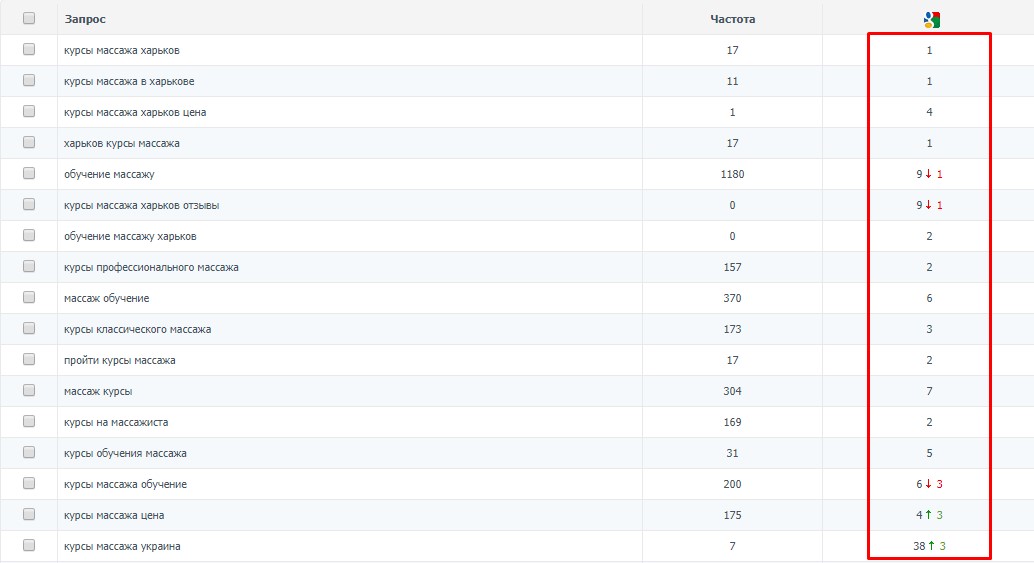Select checkbox for 'обучение массажу' row
Image resolution: width=1034 pixels, height=563 pixels.
click(x=29, y=173)
